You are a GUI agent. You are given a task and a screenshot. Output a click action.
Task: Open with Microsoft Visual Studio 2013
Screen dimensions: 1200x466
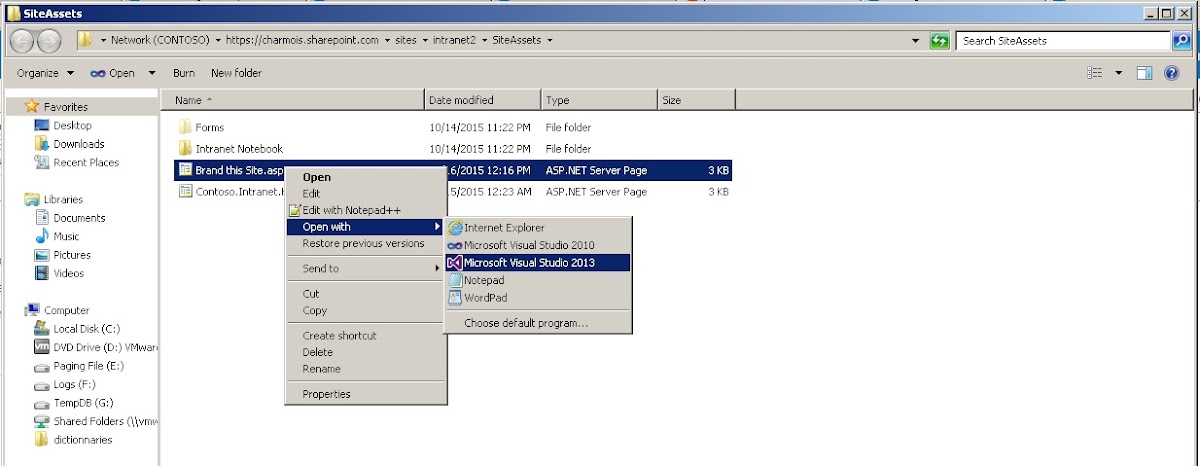(538, 263)
